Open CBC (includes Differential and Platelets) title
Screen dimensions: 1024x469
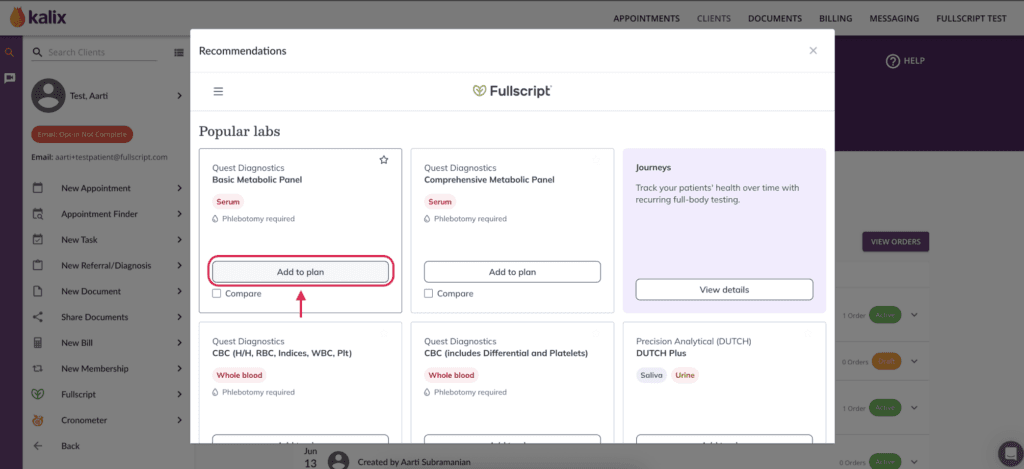click(506, 353)
